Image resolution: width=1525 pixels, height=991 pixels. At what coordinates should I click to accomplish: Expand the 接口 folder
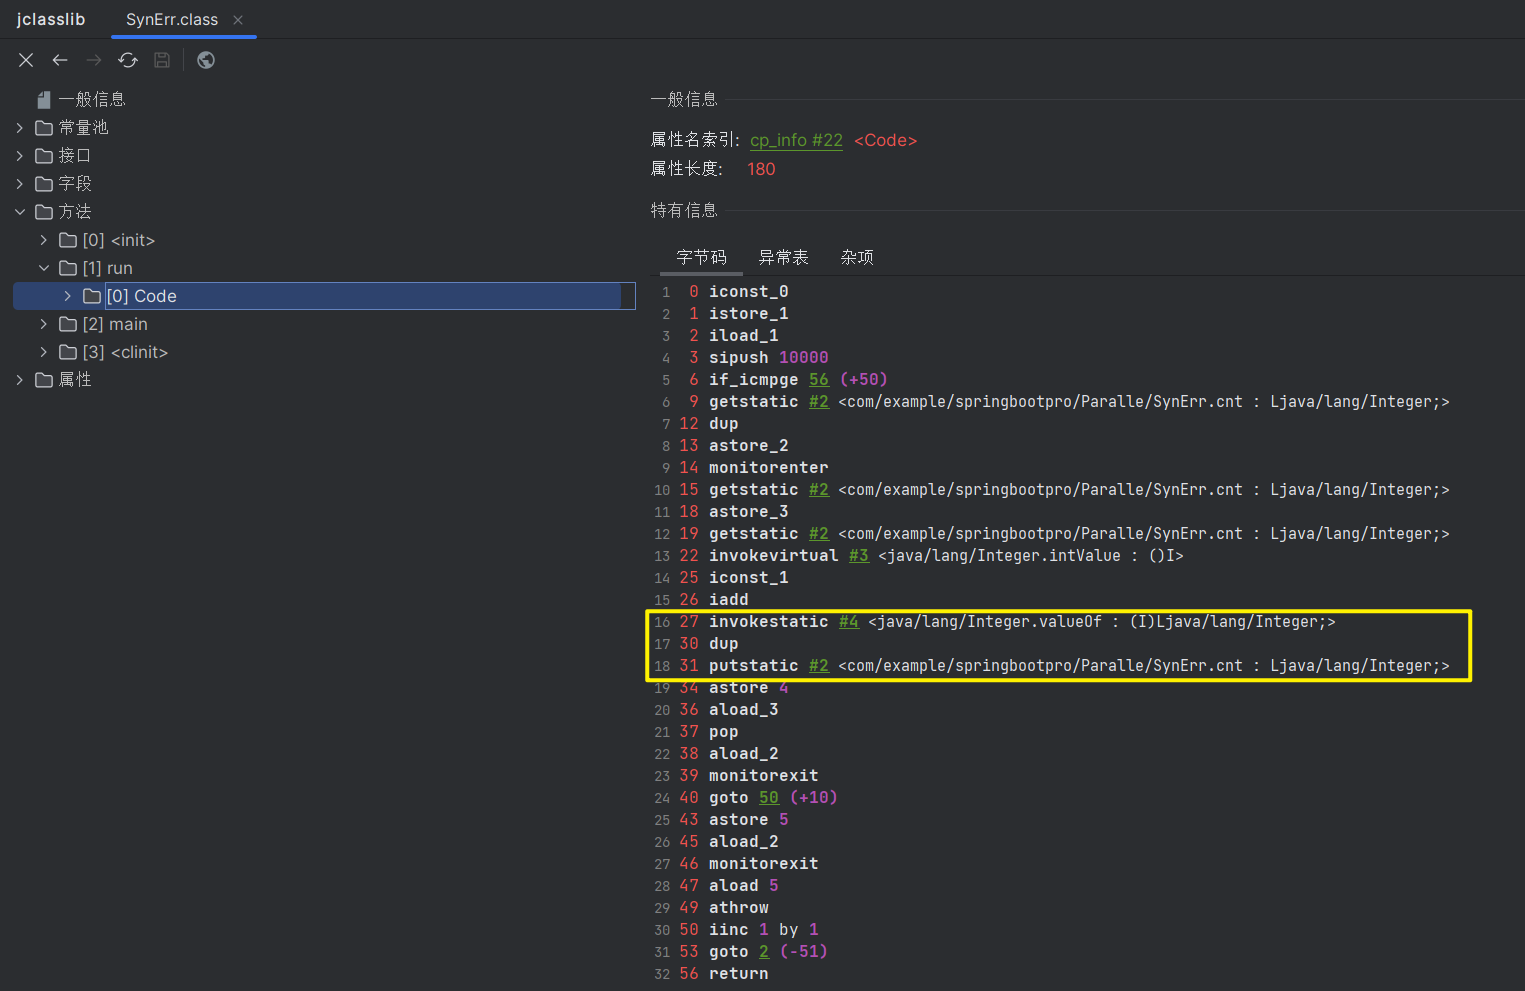[20, 155]
